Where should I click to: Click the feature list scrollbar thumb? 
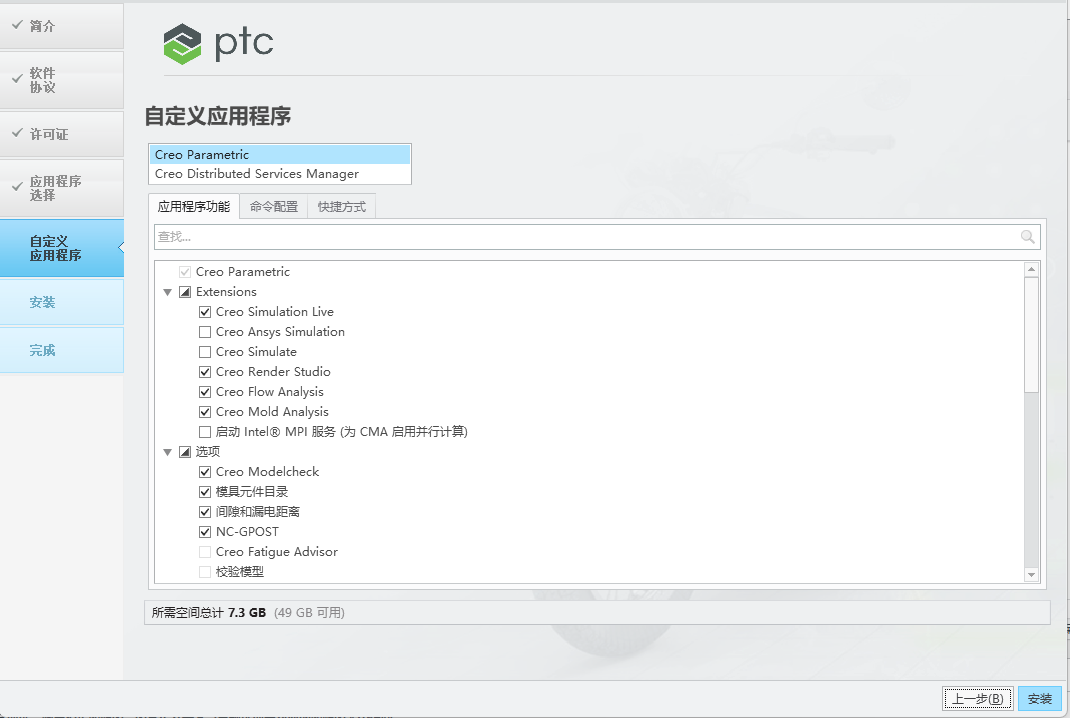tap(1032, 334)
